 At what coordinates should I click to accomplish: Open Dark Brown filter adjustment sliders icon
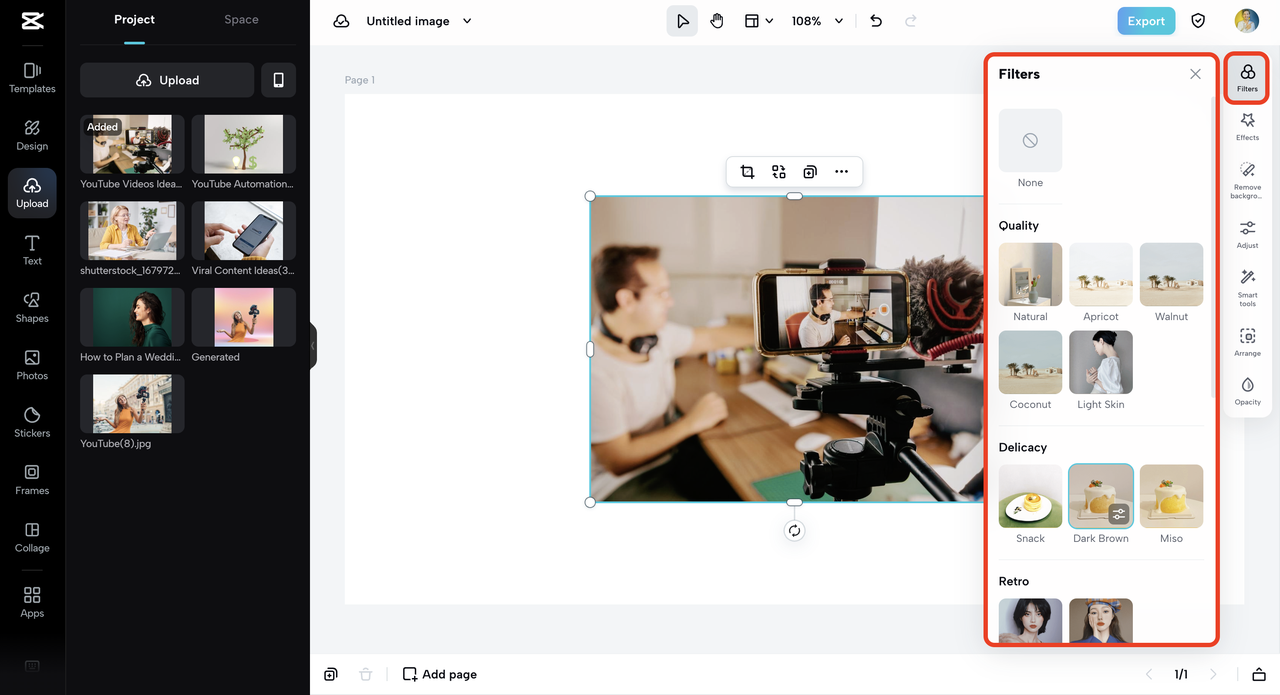1119,514
